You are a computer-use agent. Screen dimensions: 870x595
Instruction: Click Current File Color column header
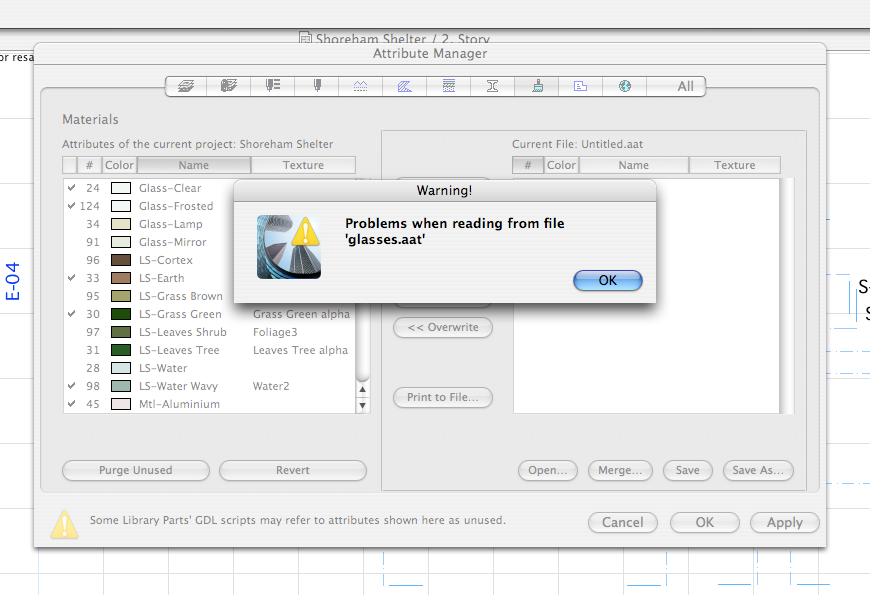click(x=561, y=165)
